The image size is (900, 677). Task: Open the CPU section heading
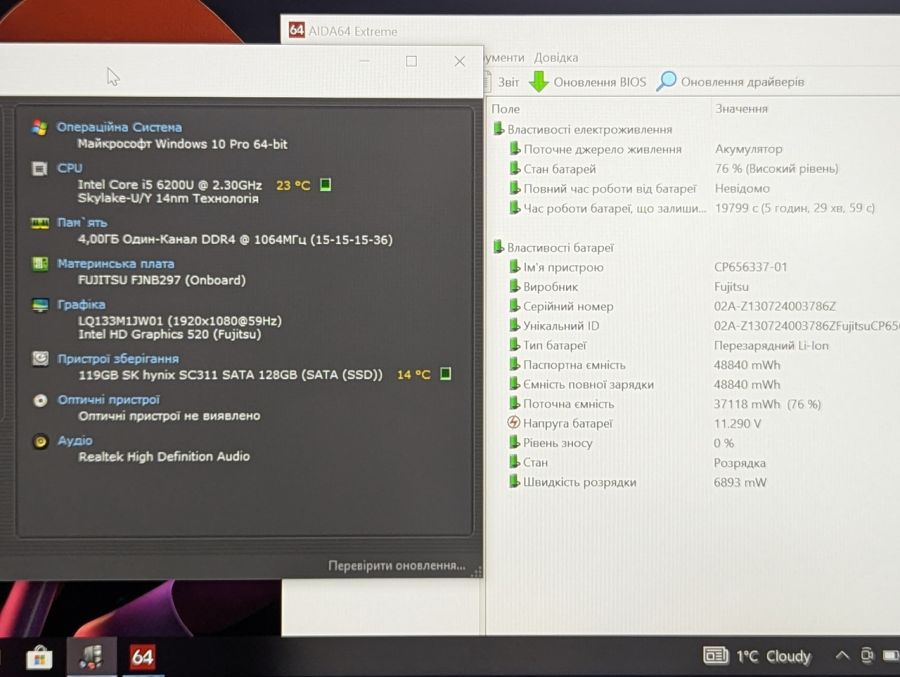pyautogui.click(x=69, y=168)
